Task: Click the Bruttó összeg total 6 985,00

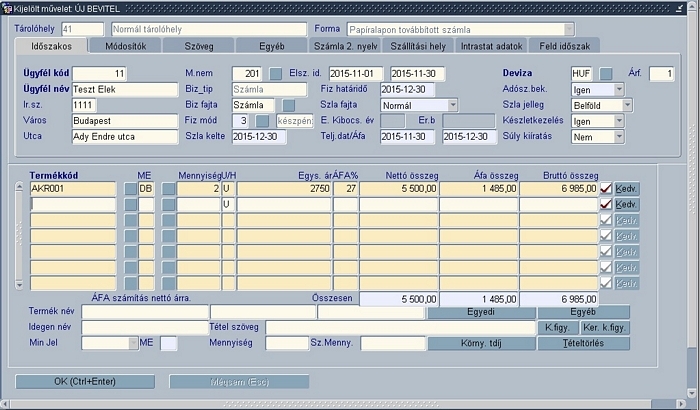Action: coord(559,299)
